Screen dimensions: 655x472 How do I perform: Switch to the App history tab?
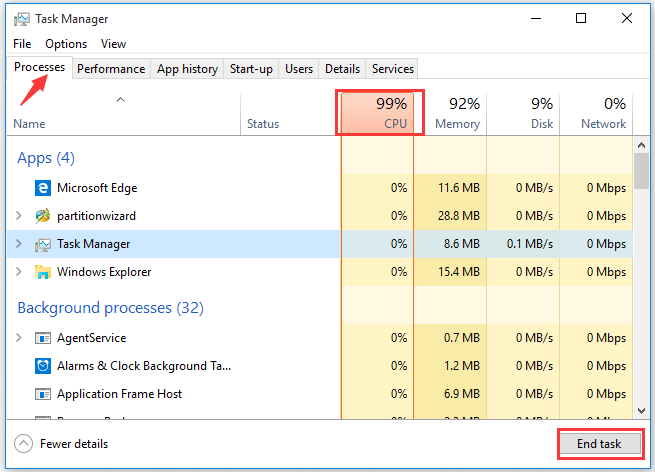tap(187, 69)
